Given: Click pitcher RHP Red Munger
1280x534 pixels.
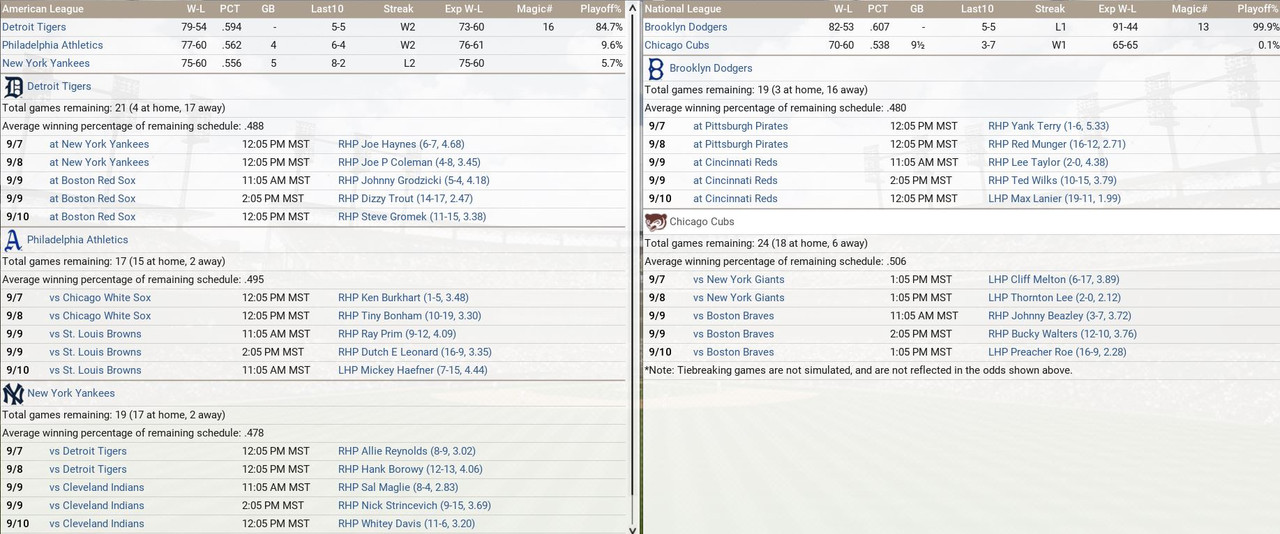Looking at the screenshot, I should pos(1057,144).
